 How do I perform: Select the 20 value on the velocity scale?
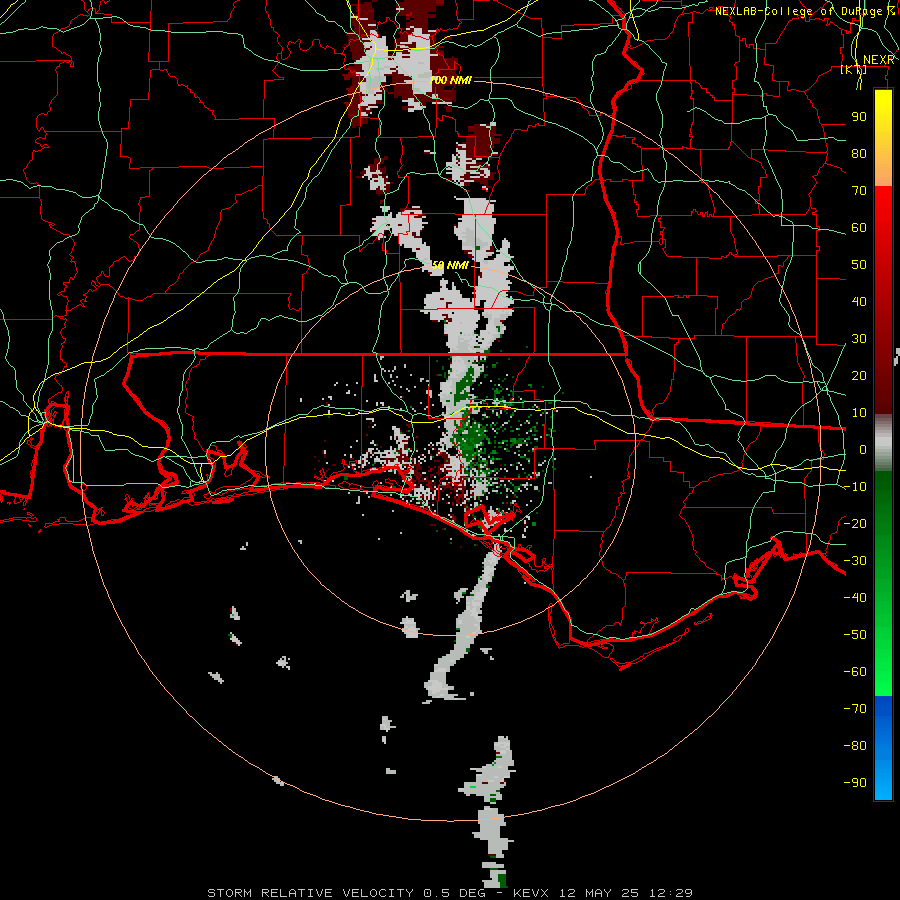pos(859,375)
